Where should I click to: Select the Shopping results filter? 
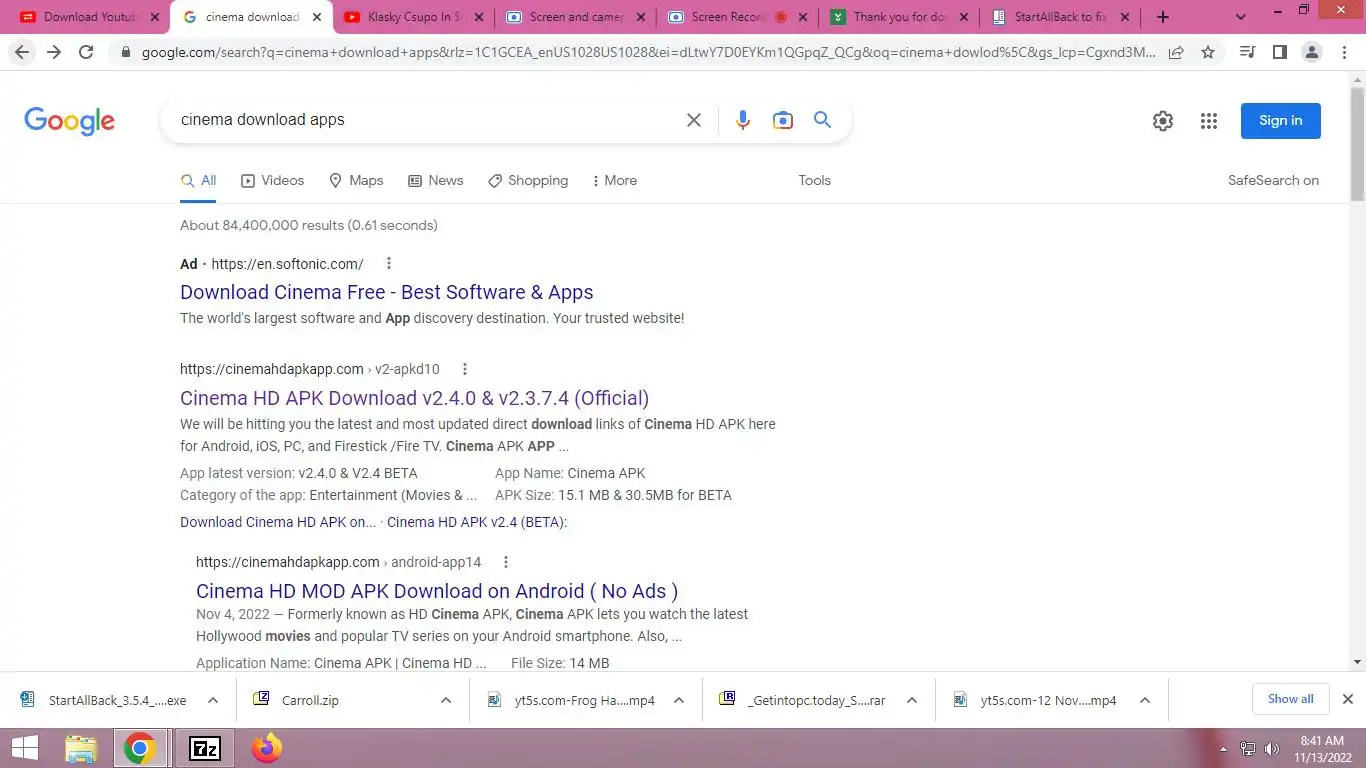pyautogui.click(x=527, y=181)
